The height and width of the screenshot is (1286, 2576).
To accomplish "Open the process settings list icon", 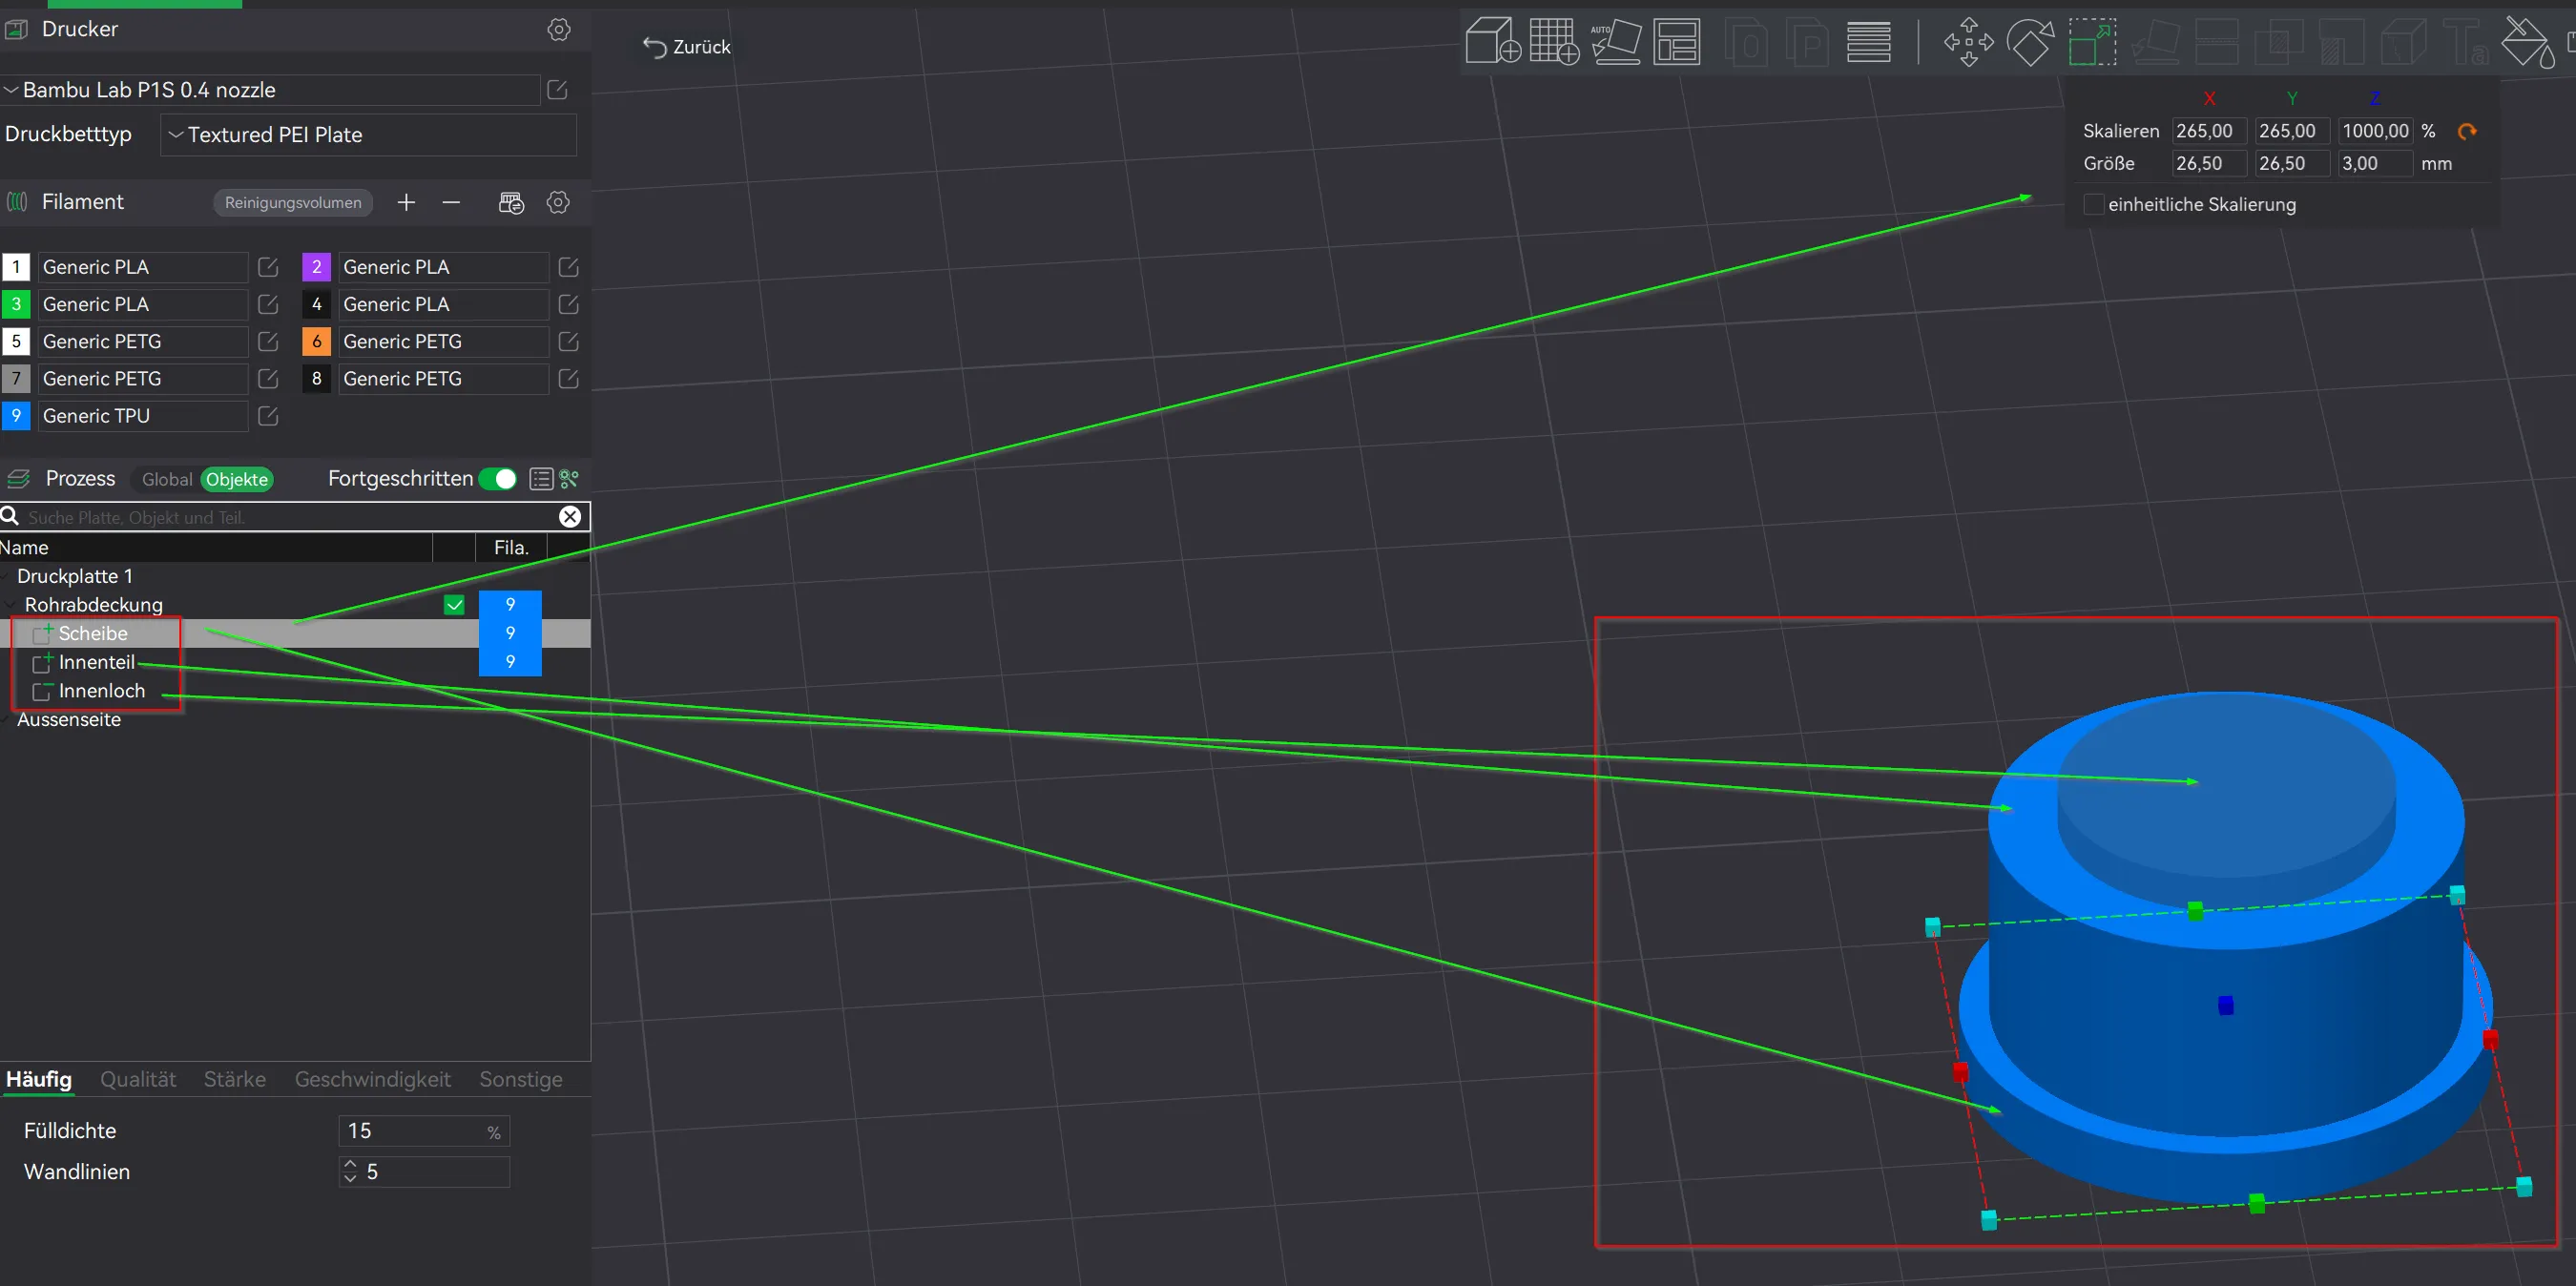I will coord(541,479).
